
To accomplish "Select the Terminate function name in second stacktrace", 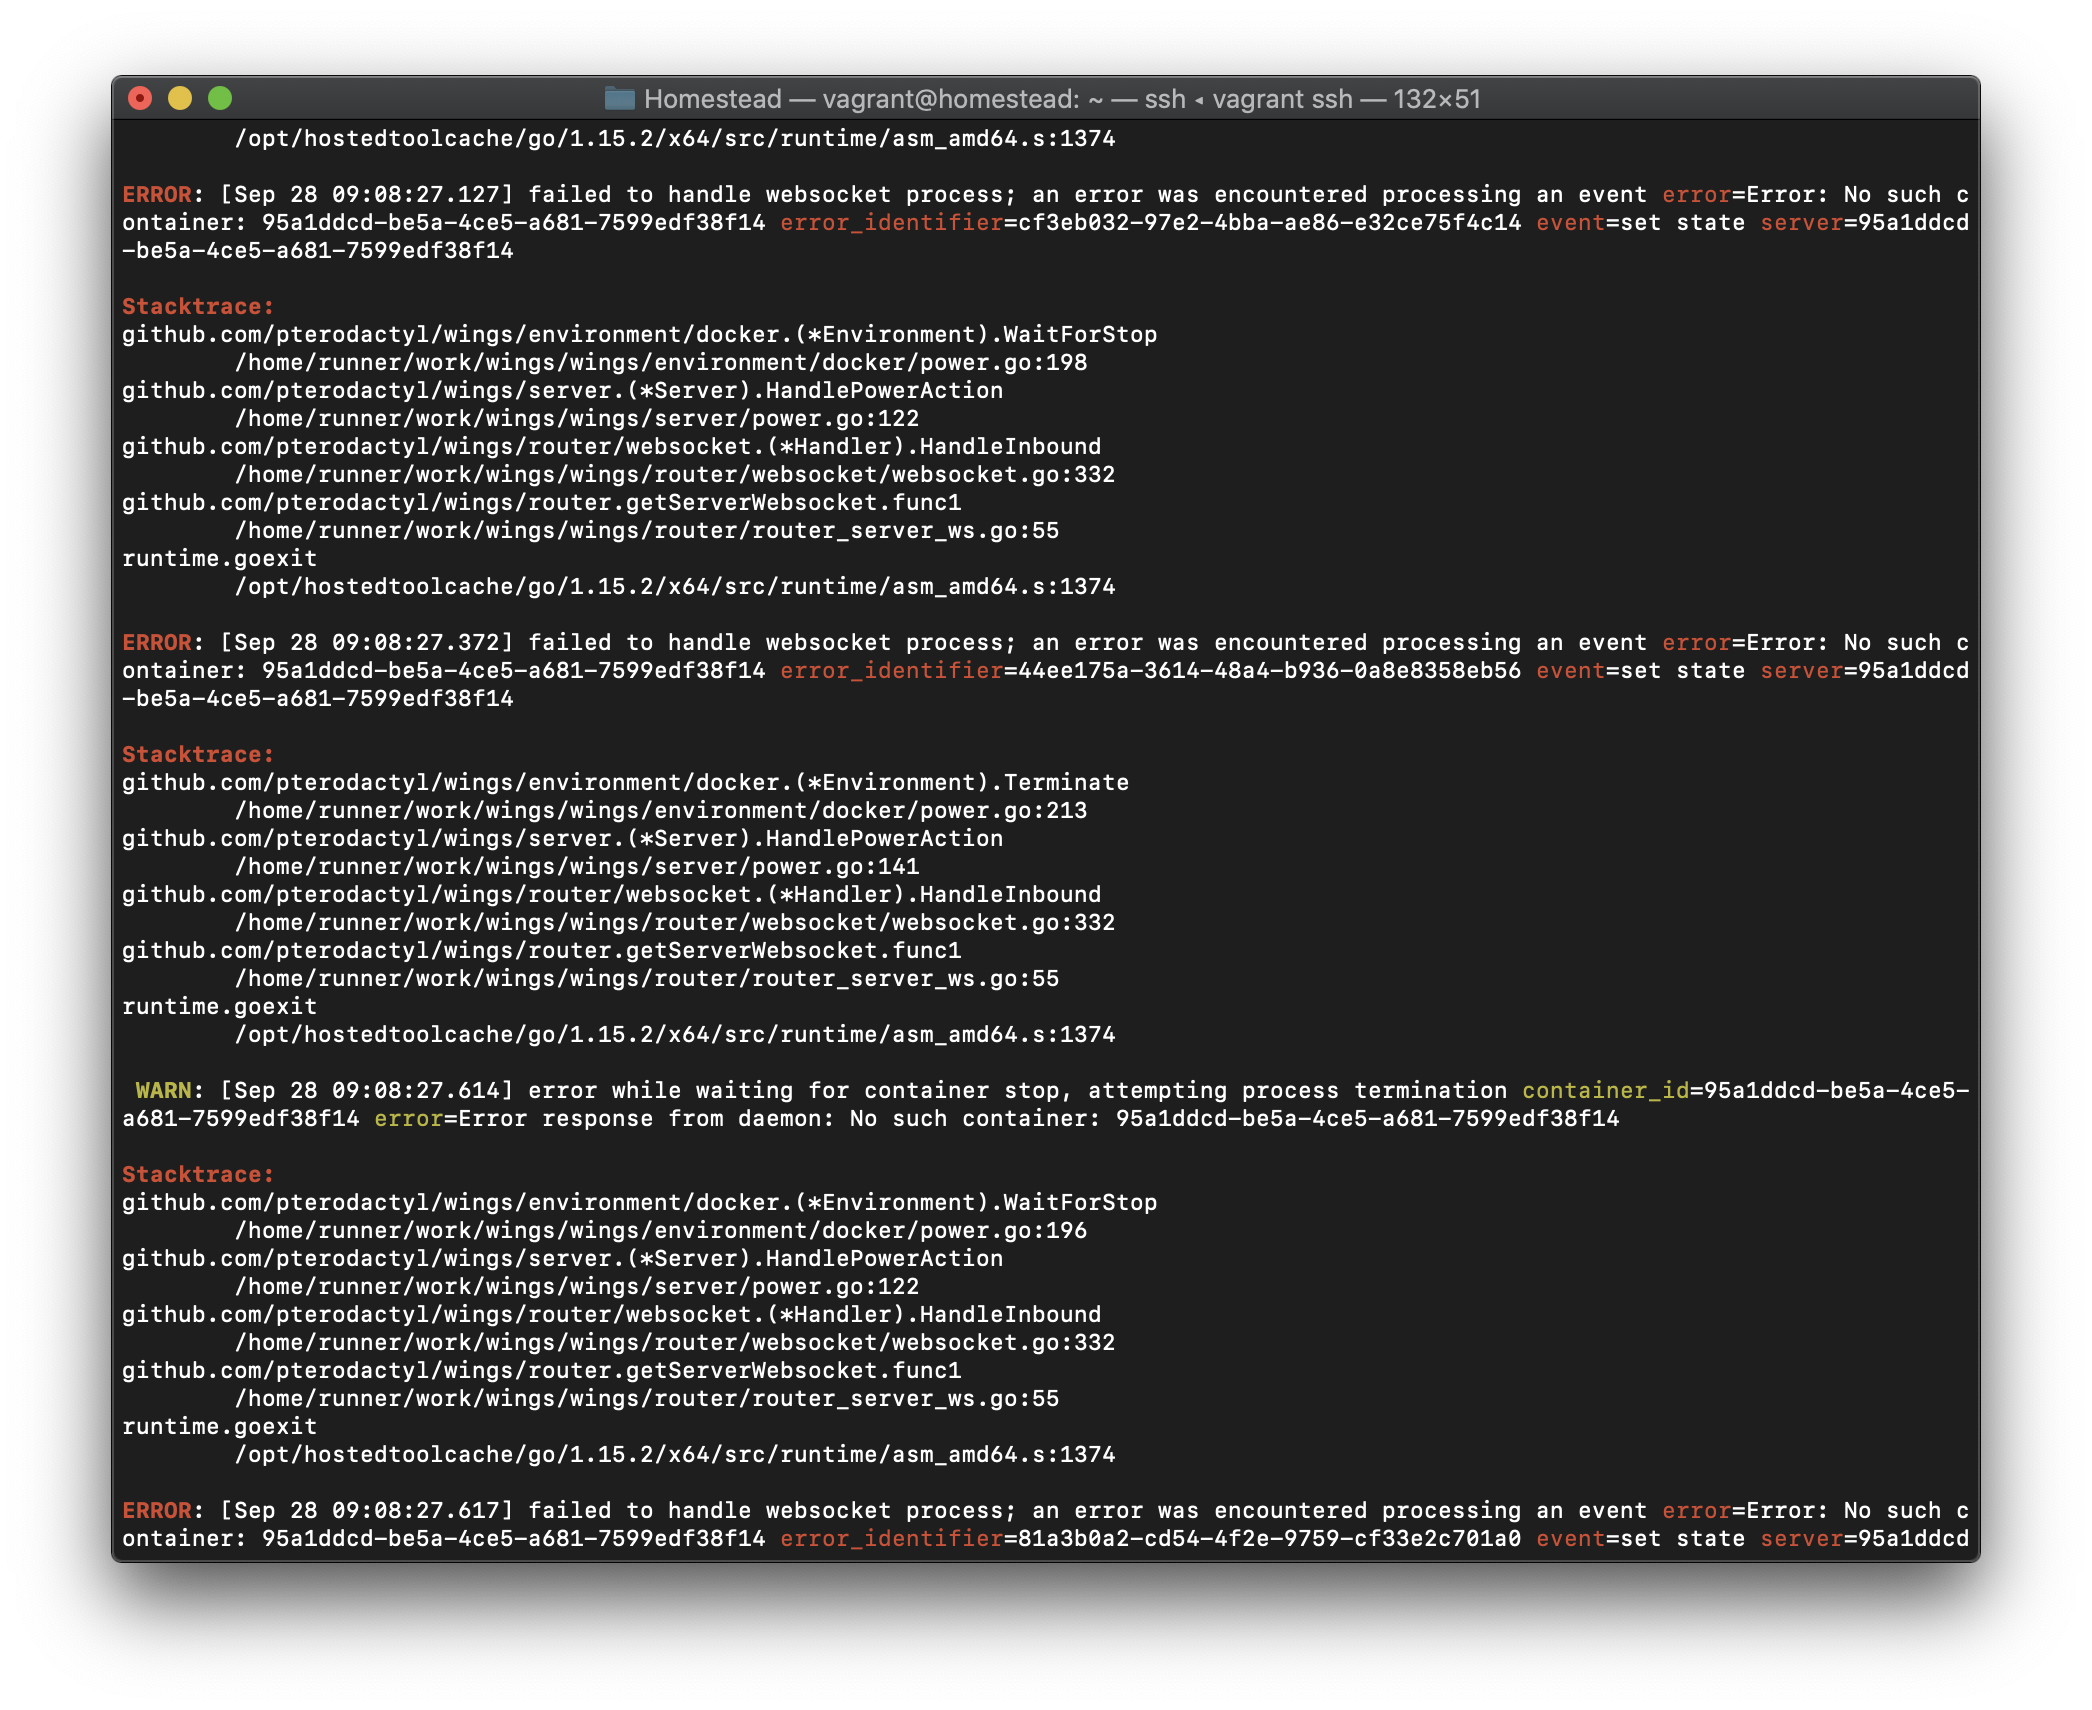I will click(1065, 782).
